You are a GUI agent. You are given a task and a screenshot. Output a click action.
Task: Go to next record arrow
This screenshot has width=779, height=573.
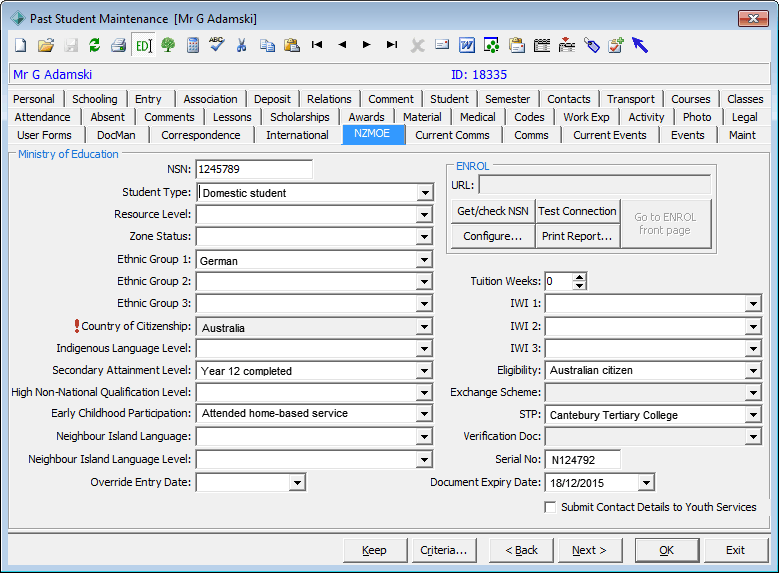point(367,45)
